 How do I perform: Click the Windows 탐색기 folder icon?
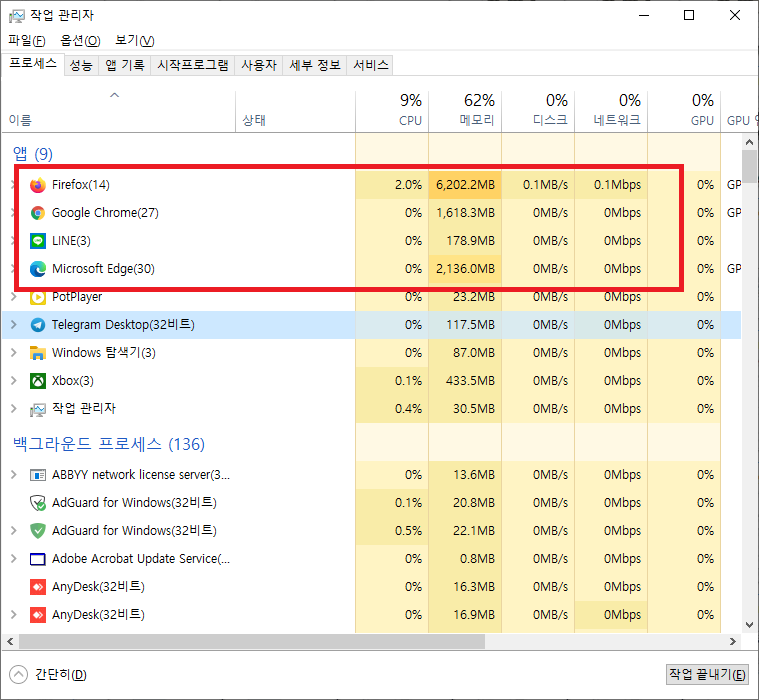point(38,353)
